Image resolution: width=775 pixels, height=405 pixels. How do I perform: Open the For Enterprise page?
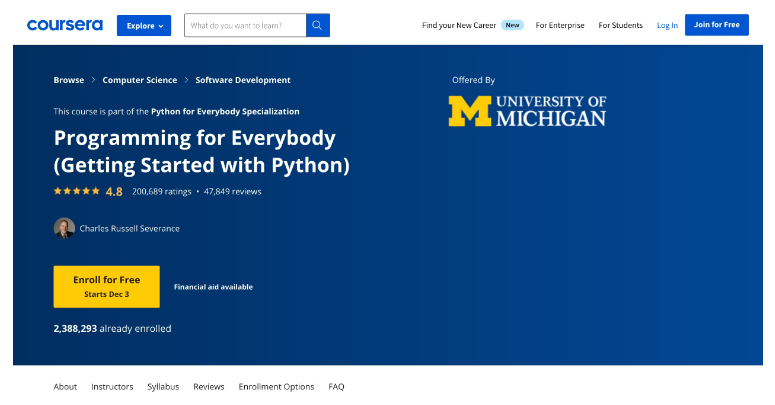(560, 25)
